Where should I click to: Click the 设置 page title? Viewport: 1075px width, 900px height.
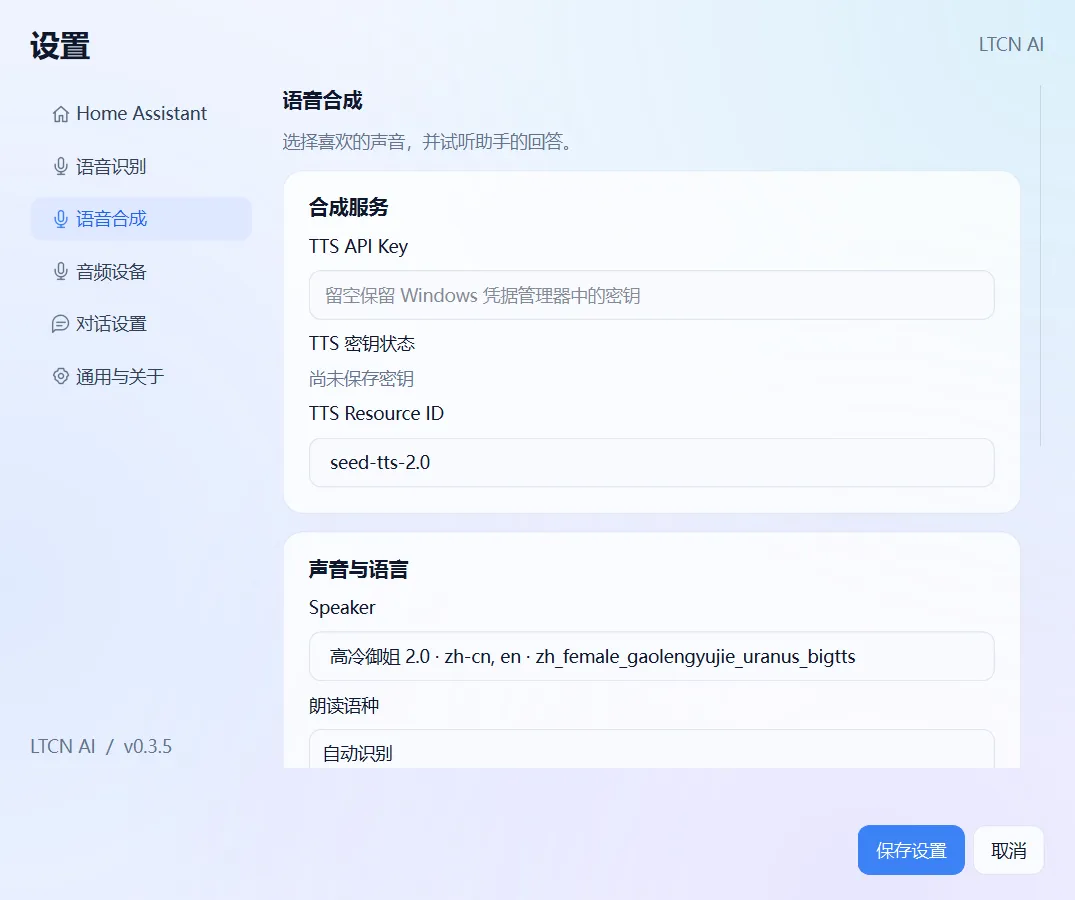click(60, 46)
